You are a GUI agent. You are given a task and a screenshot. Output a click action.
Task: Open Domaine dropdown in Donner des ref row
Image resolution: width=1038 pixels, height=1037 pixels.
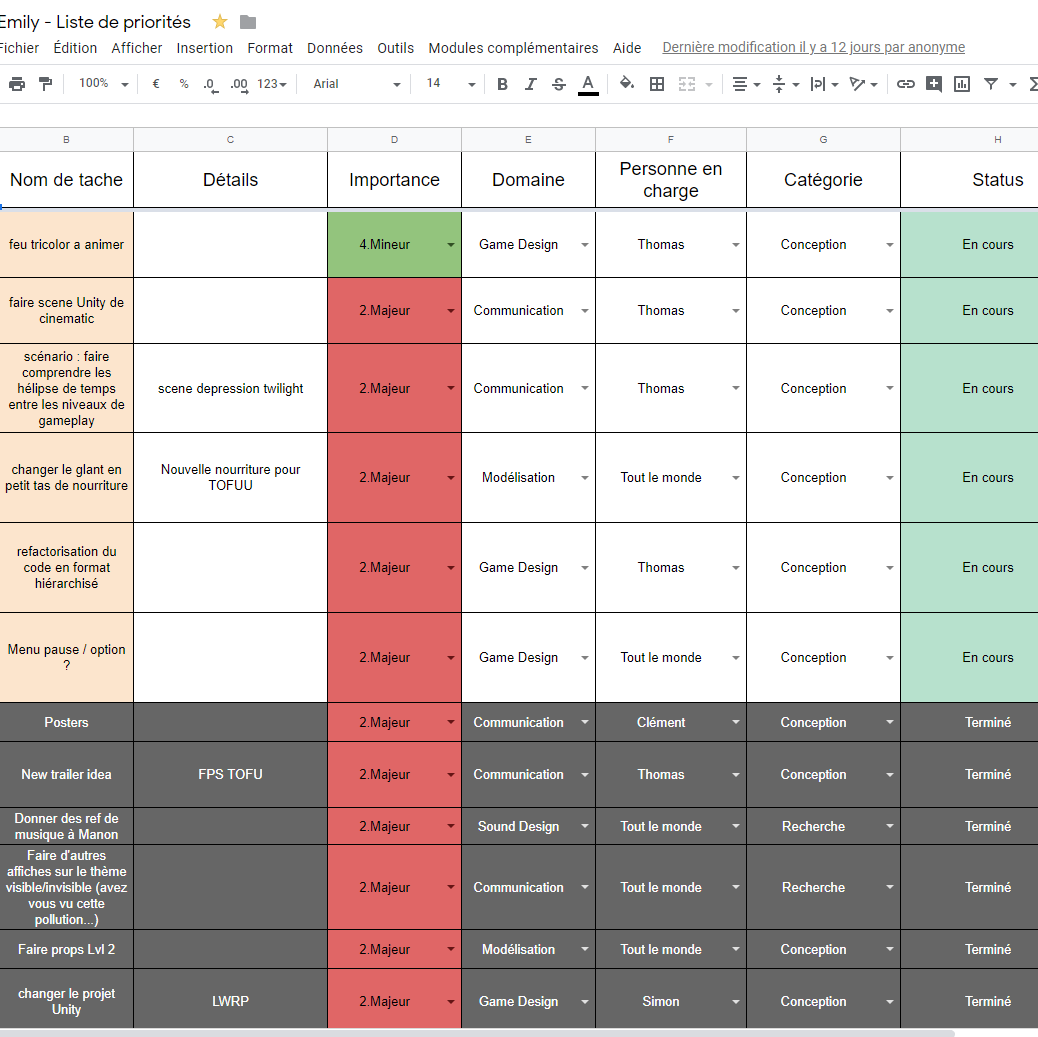(x=585, y=826)
